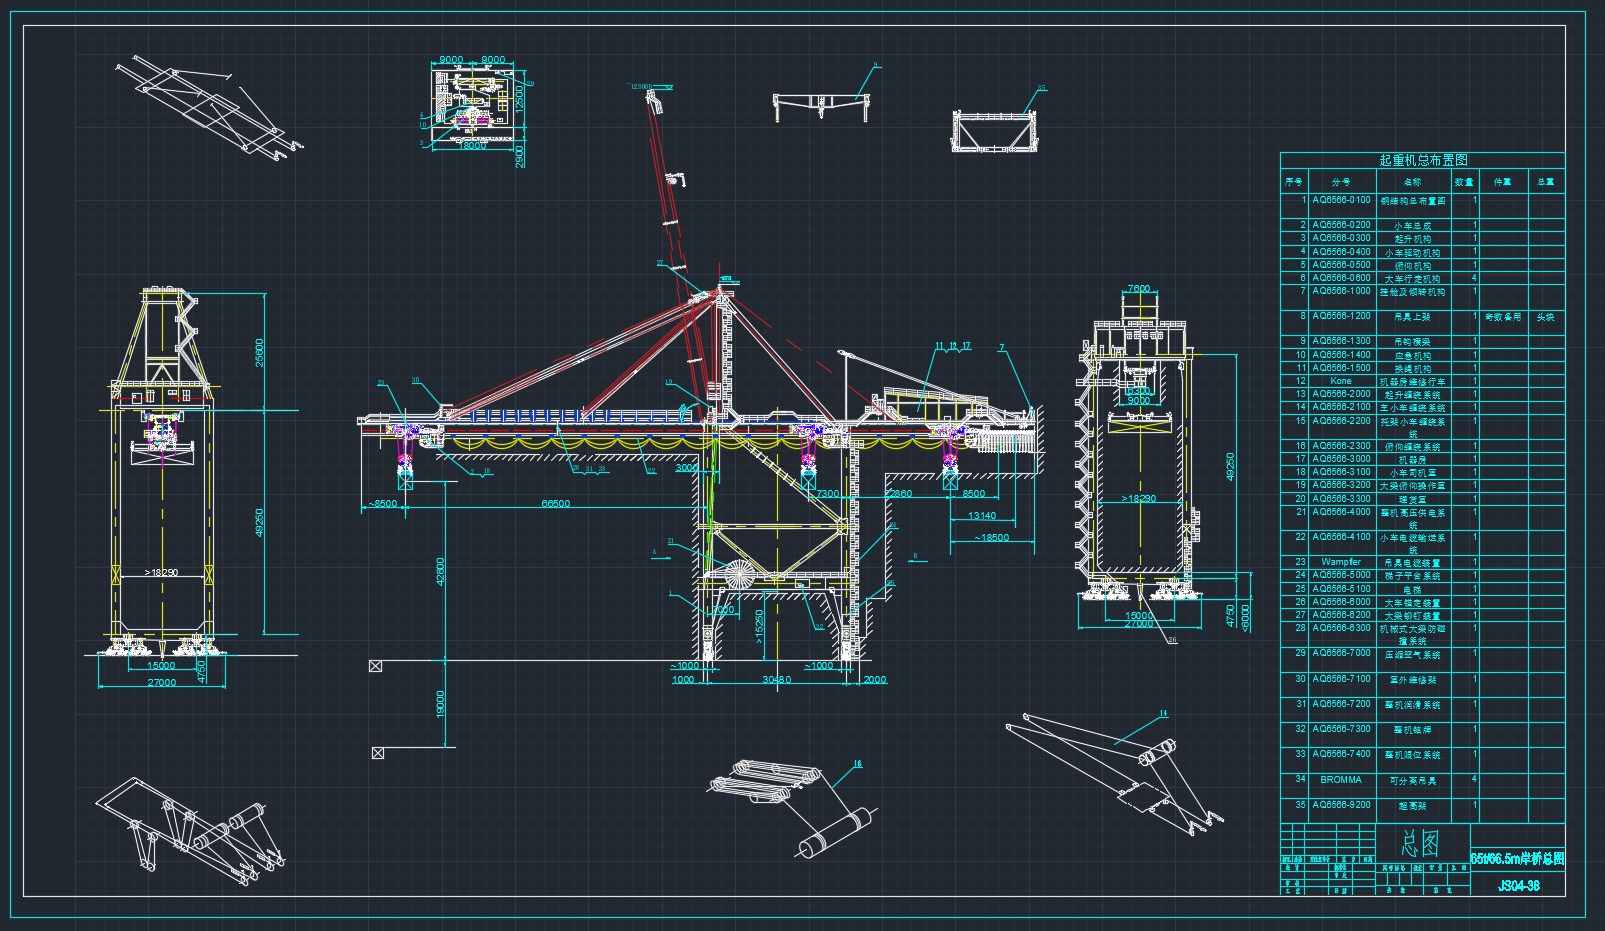This screenshot has height=931, width=1605.
Task: Select the lower crossed-square datum marker
Action: 377,753
